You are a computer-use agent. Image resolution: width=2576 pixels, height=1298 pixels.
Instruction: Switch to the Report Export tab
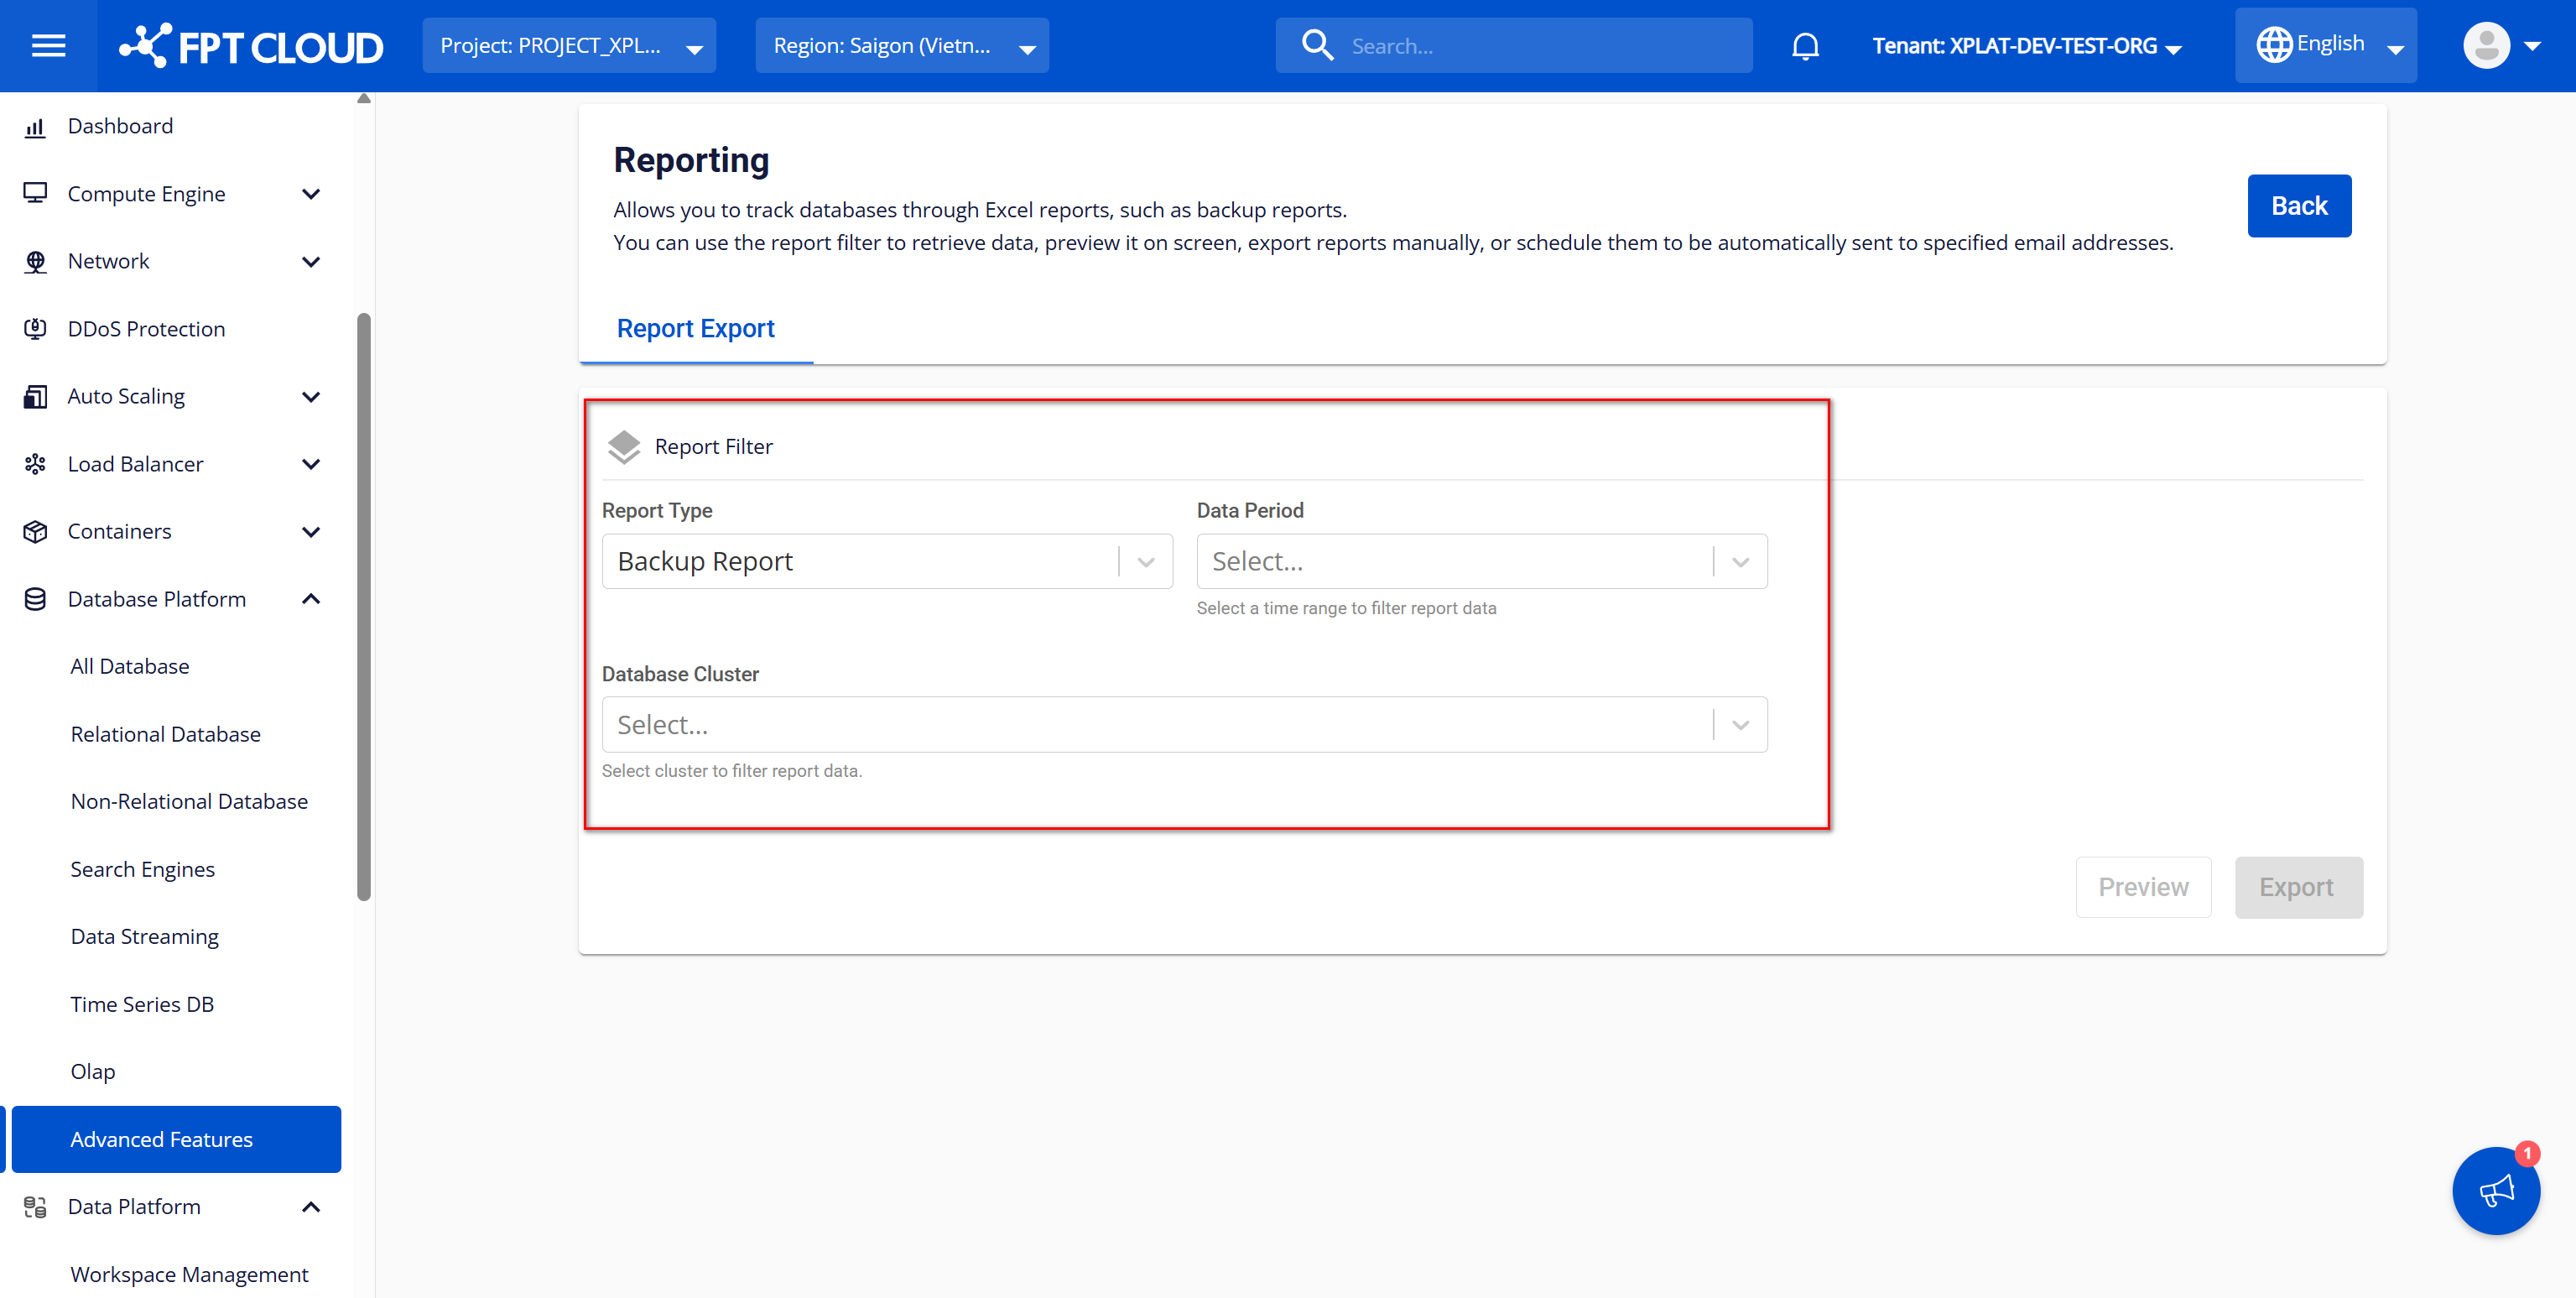pyautogui.click(x=695, y=329)
